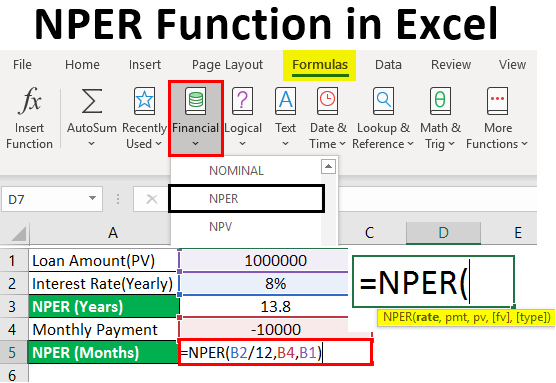Switch to the View tab
Viewport: 556px width, 383px height.
point(512,65)
